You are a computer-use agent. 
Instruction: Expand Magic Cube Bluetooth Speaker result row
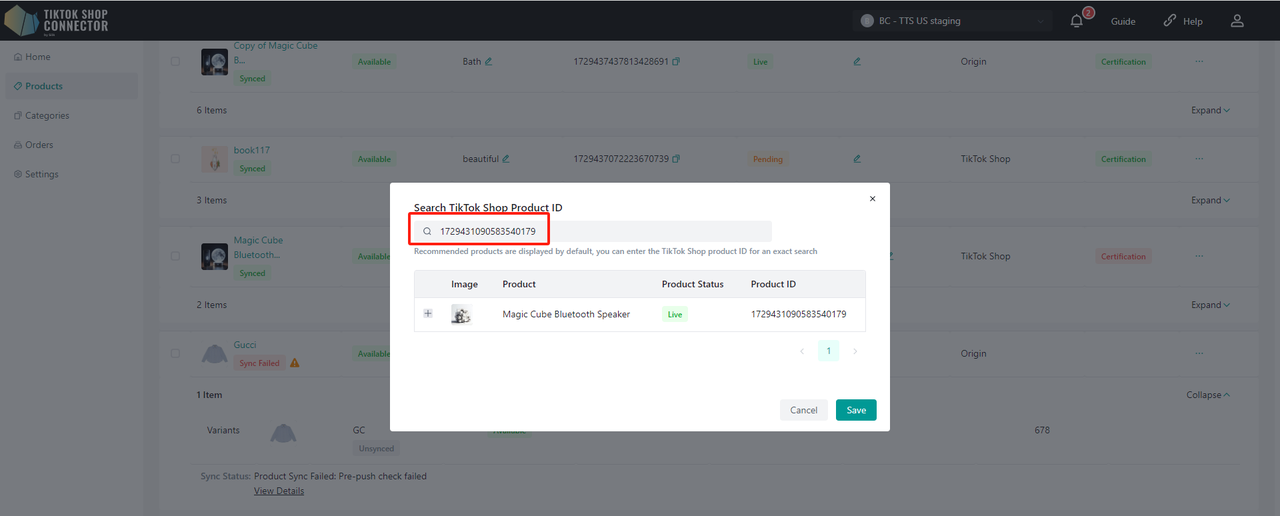[x=428, y=314]
